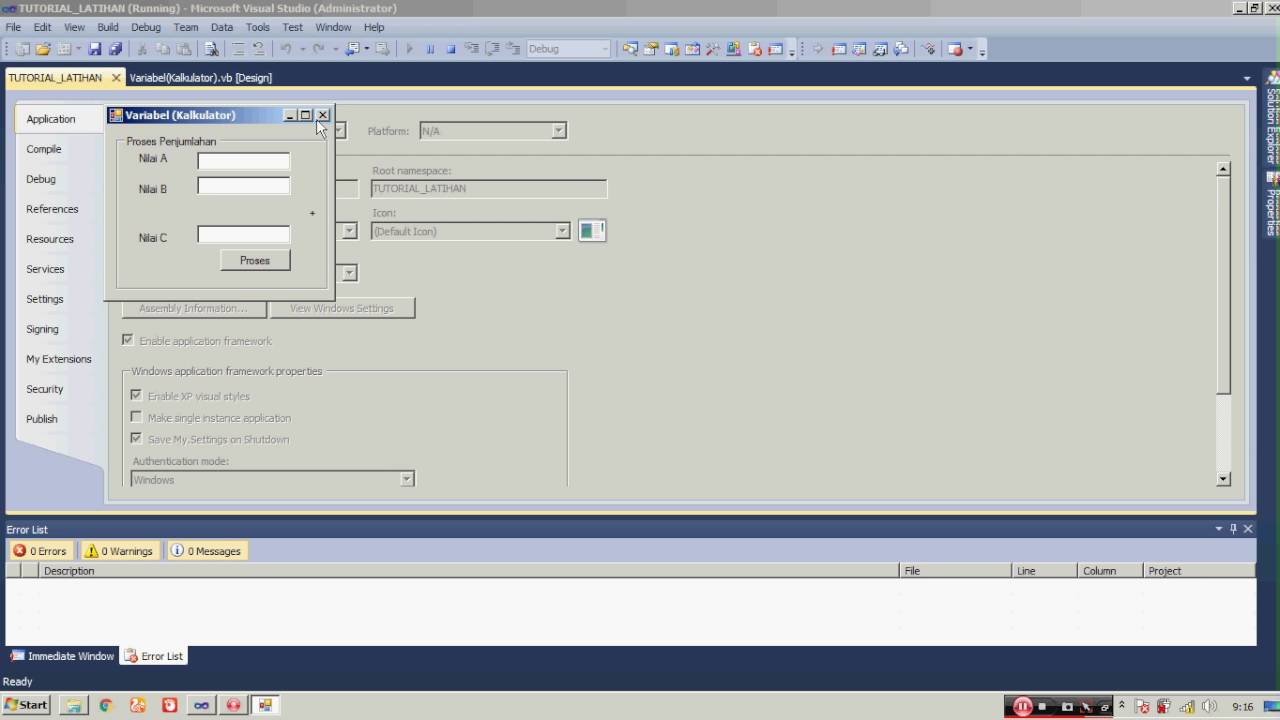This screenshot has width=1280, height=720.
Task: Toggle Enable application framework checkbox
Action: point(127,340)
